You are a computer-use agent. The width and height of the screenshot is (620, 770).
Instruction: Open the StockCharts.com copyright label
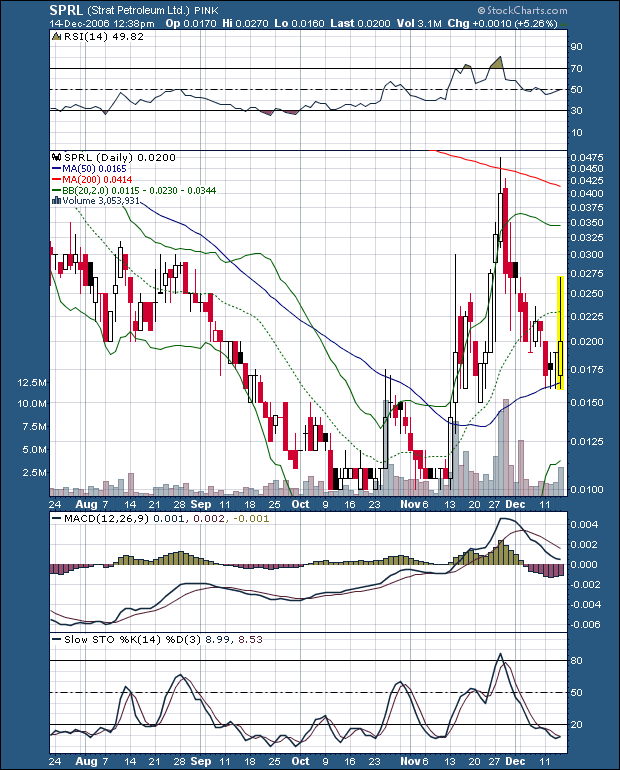(522, 10)
